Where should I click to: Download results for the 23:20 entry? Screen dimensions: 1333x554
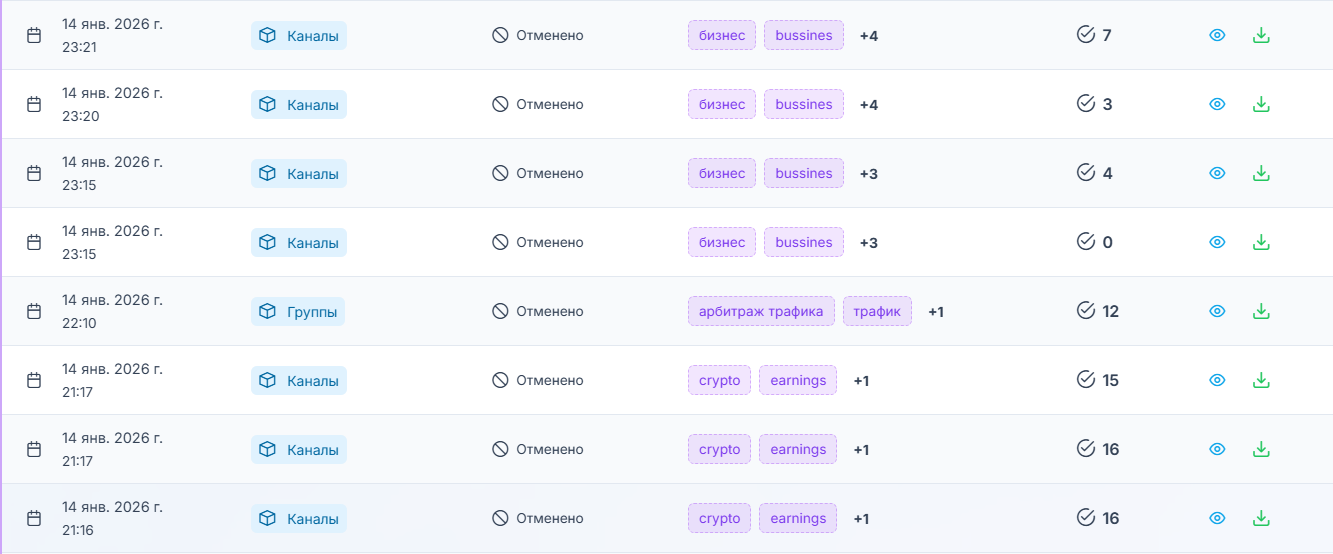click(x=1261, y=104)
